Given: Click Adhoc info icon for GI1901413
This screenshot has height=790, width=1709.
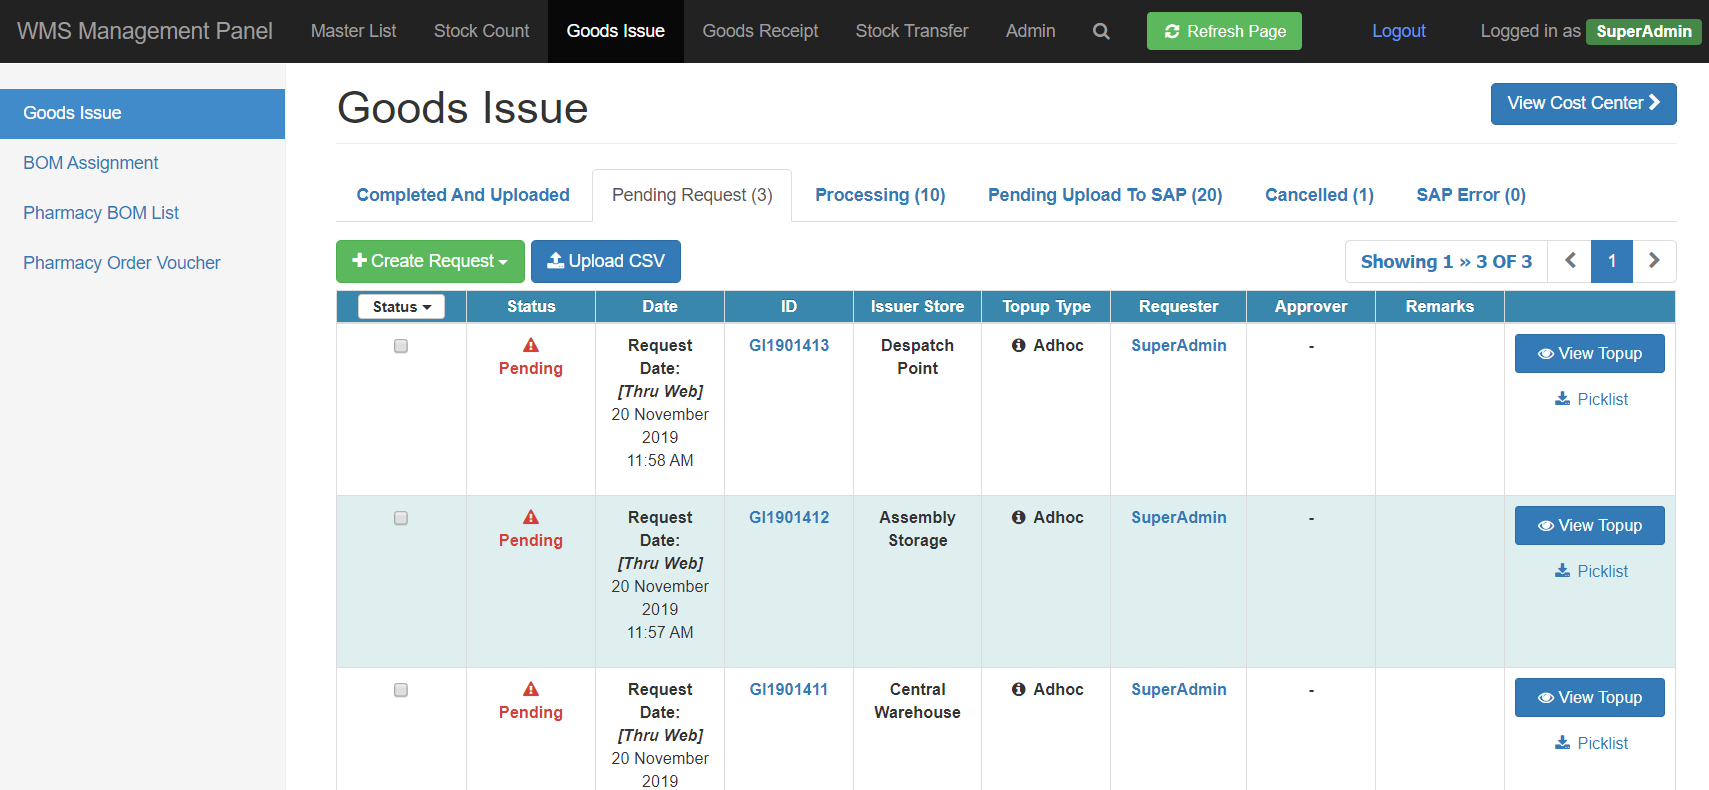Looking at the screenshot, I should click(1018, 345).
